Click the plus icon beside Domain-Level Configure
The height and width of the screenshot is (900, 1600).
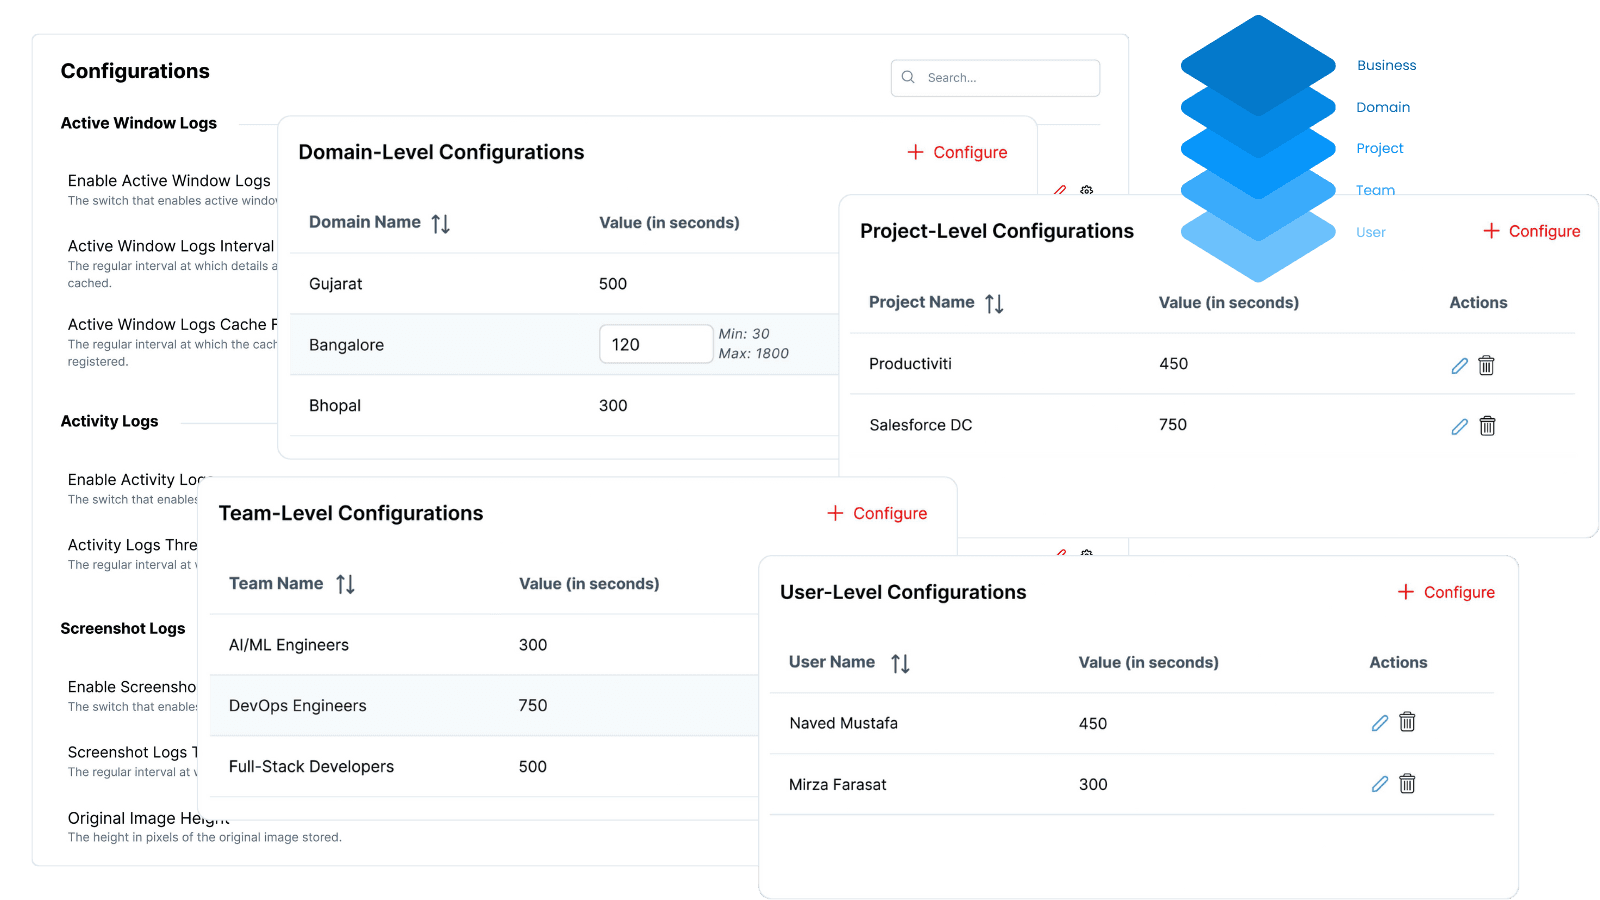[915, 152]
